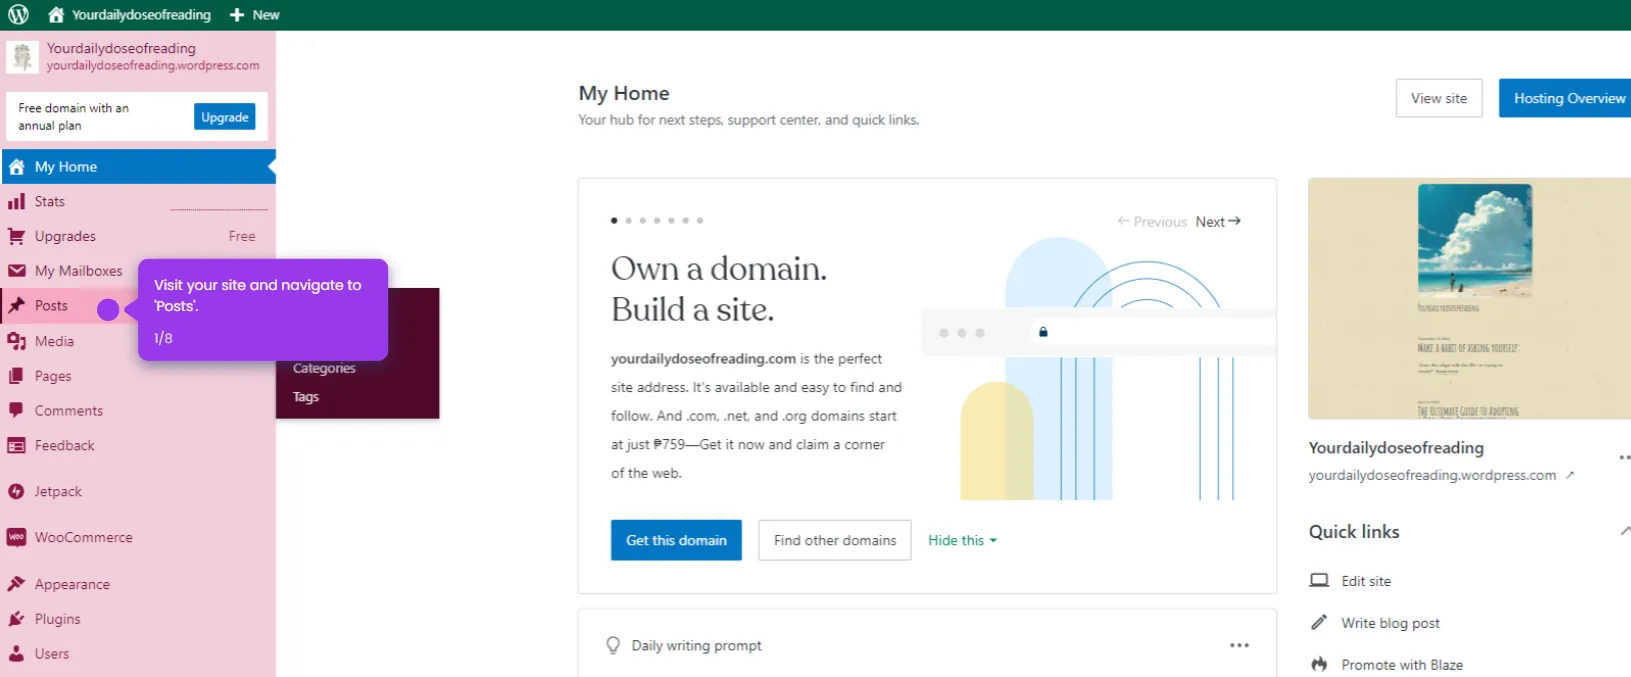Viewport: 1631px width, 677px height.
Task: Click the Daily writing prompt lightbulb icon
Action: pyautogui.click(x=613, y=646)
